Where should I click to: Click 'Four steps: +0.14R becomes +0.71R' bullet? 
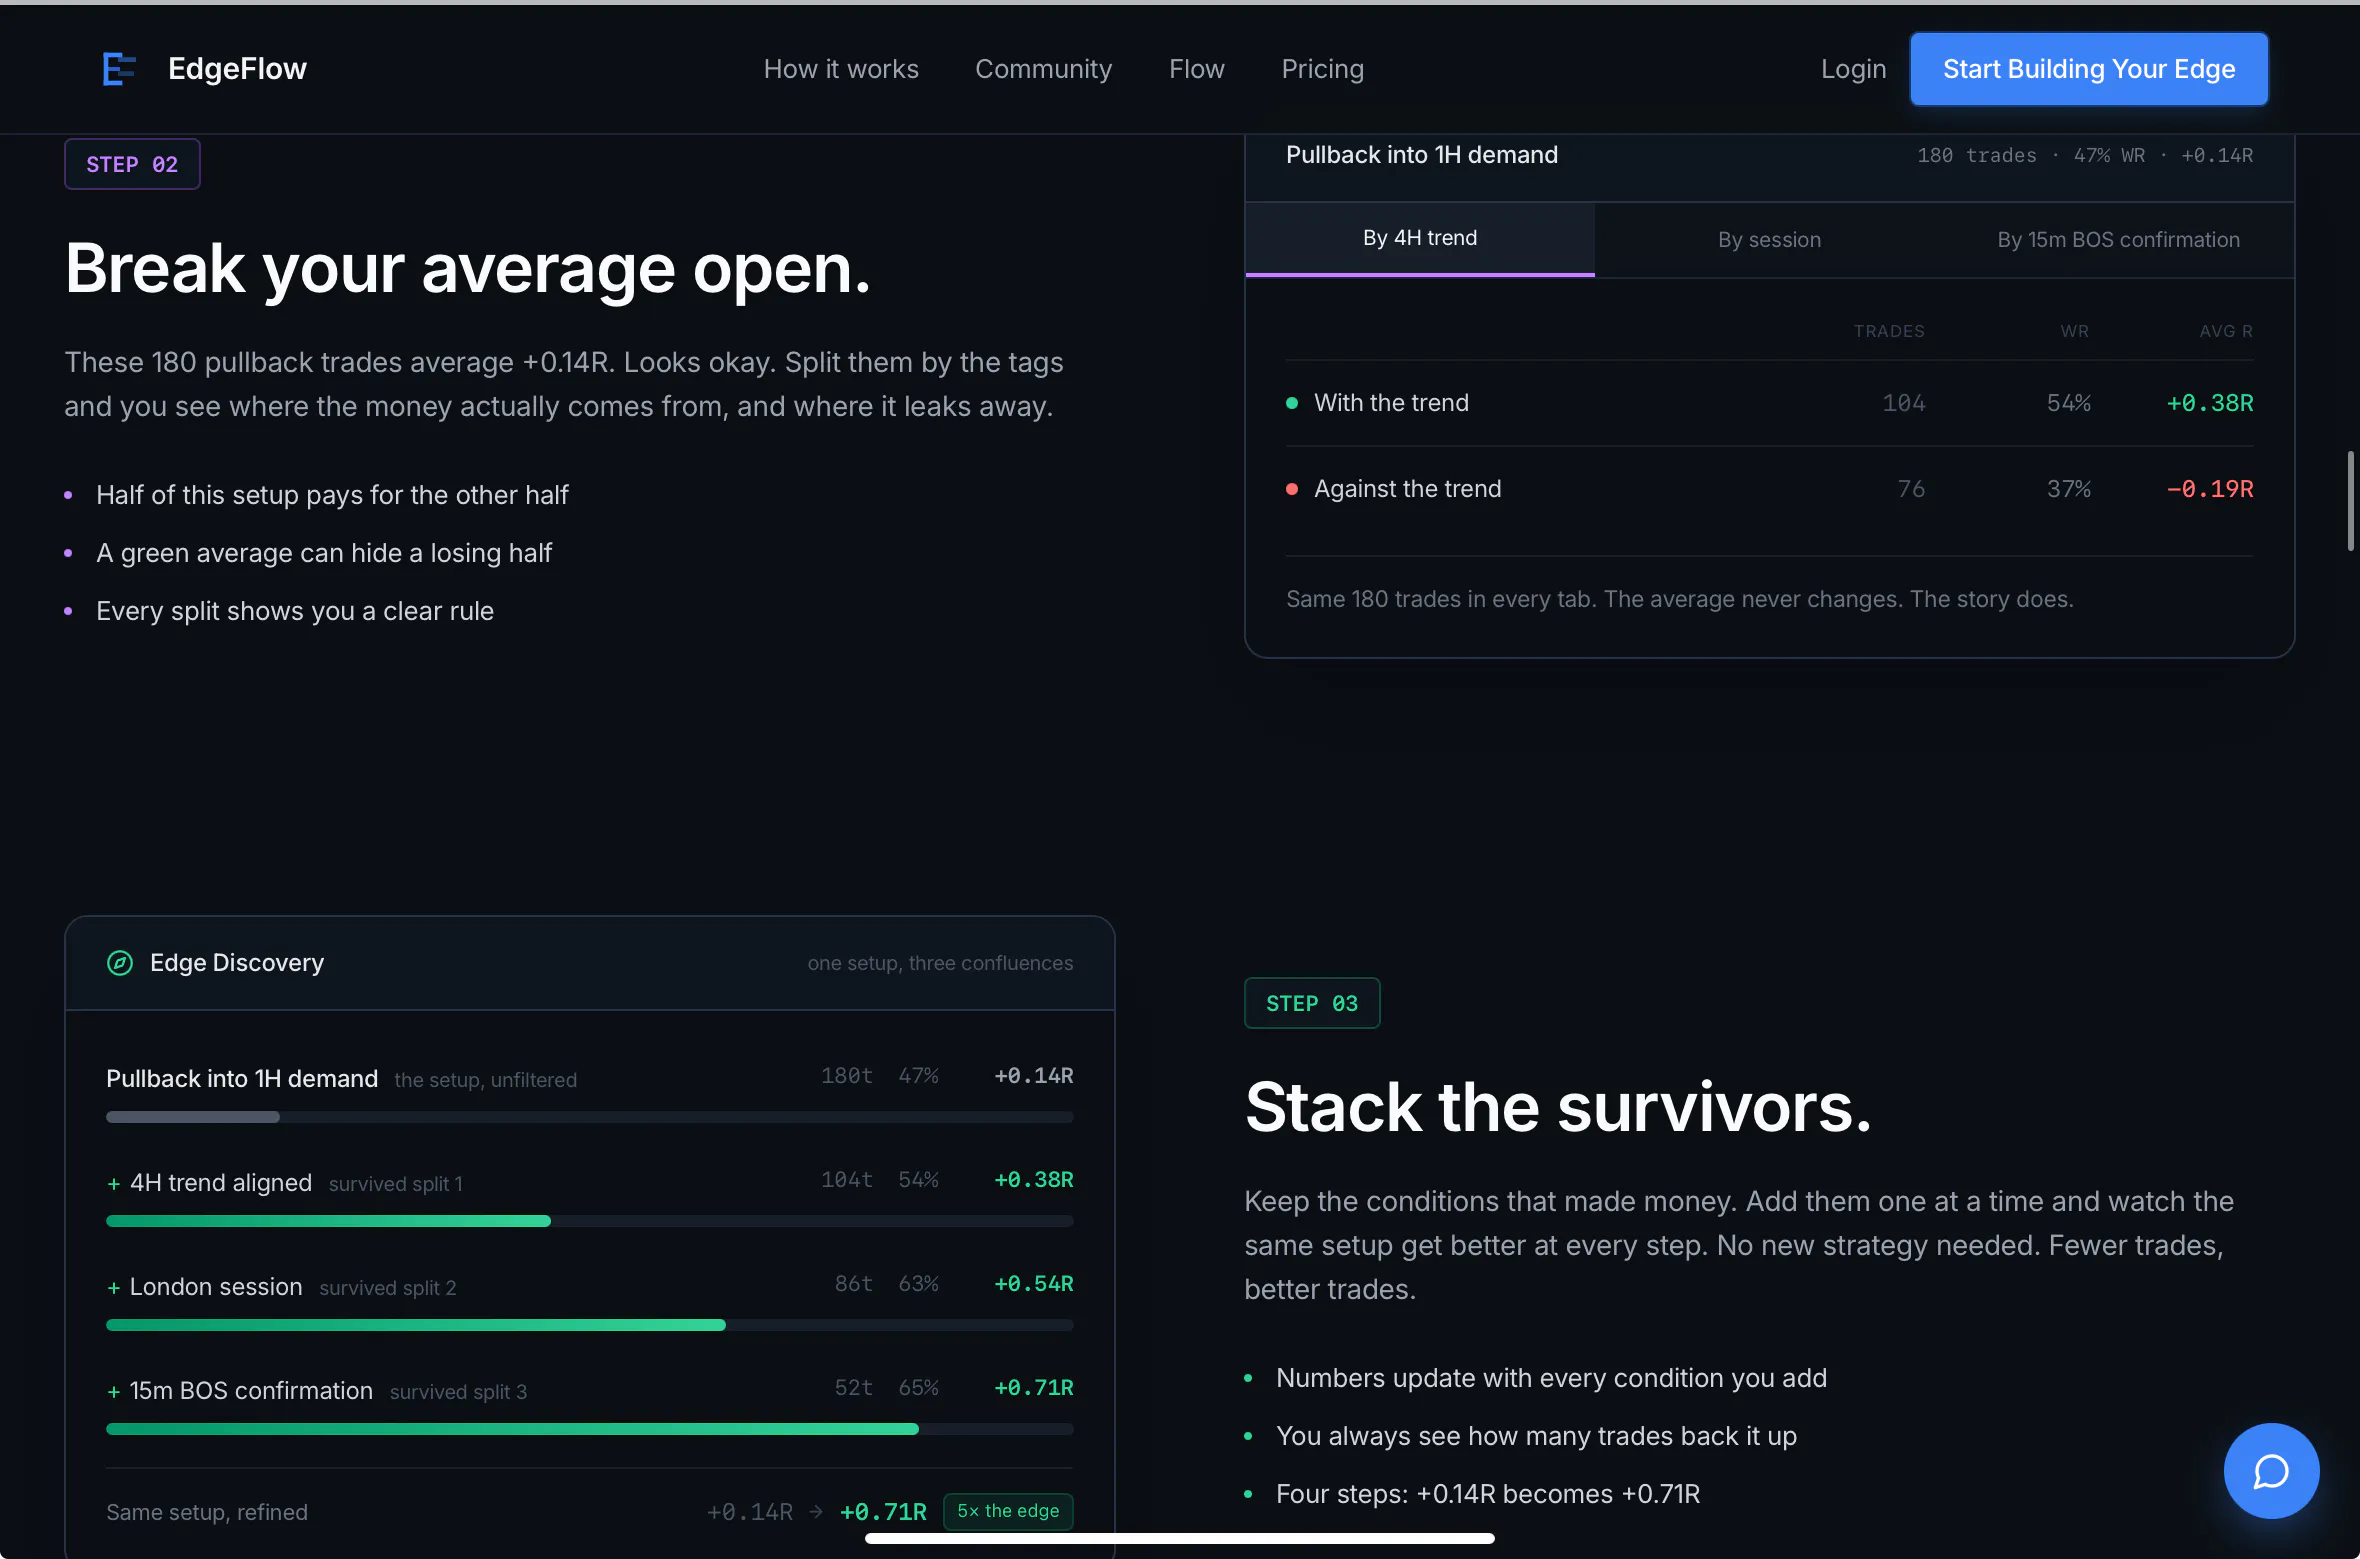coord(1488,1494)
